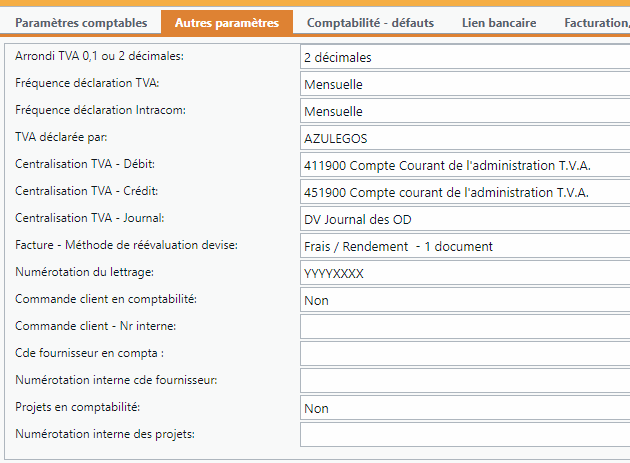The height and width of the screenshot is (463, 630).
Task: Open the Arrondi TVA '2 décimales' field
Action: (x=465, y=57)
